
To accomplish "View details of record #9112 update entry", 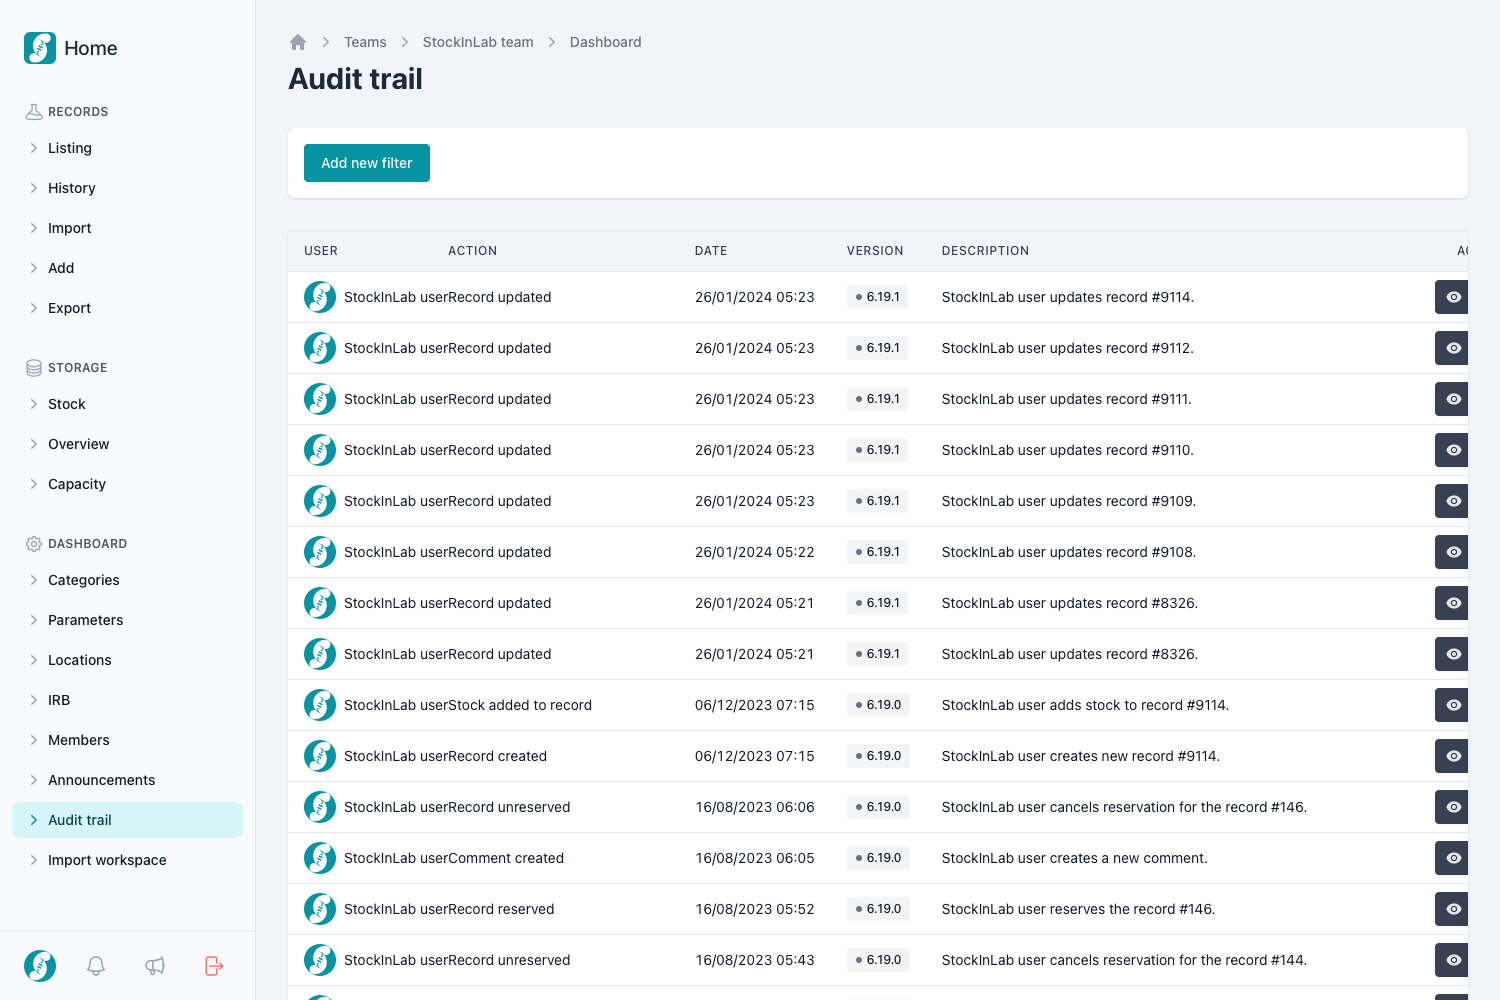I will [x=1452, y=348].
